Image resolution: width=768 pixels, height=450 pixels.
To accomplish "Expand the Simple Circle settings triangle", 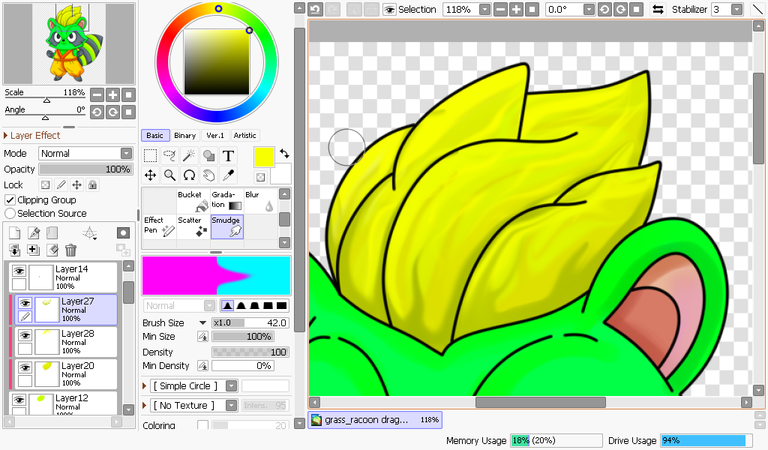I will point(144,386).
